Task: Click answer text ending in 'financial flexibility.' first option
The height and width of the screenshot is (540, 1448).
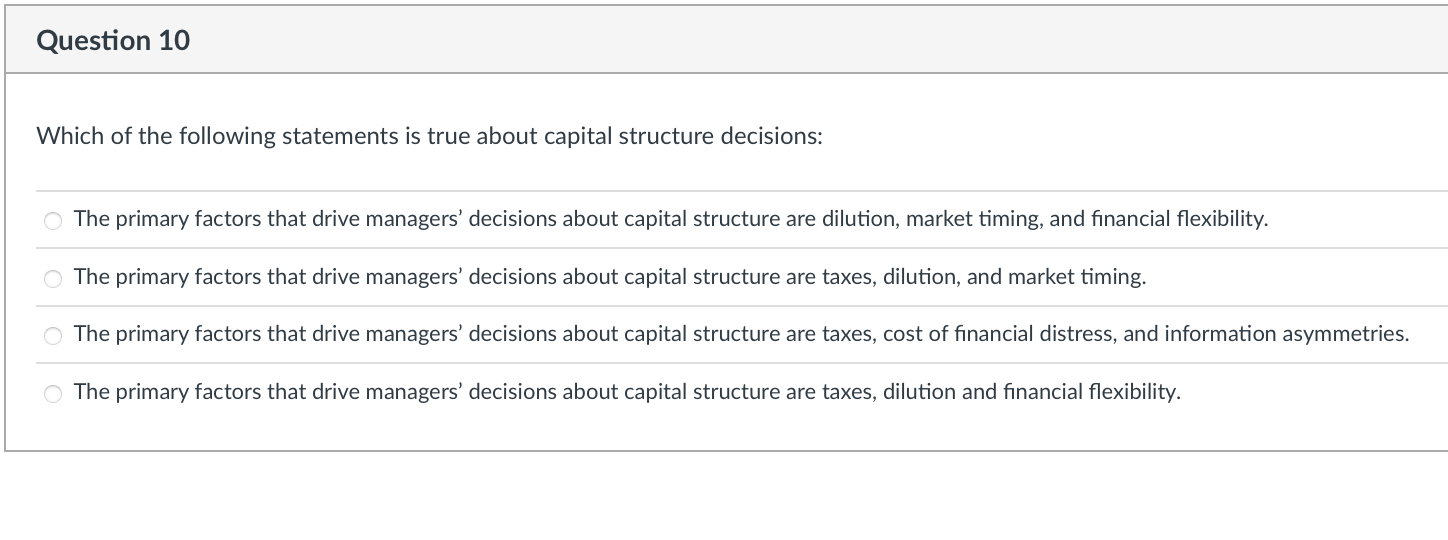Action: (x=670, y=219)
